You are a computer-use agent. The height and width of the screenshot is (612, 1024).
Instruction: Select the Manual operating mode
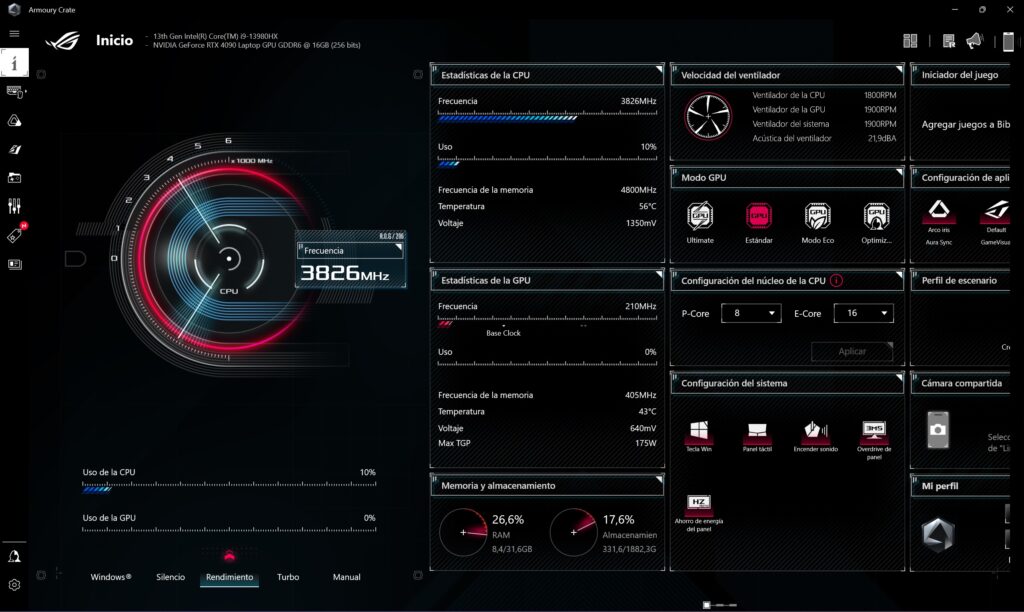[x=346, y=577]
